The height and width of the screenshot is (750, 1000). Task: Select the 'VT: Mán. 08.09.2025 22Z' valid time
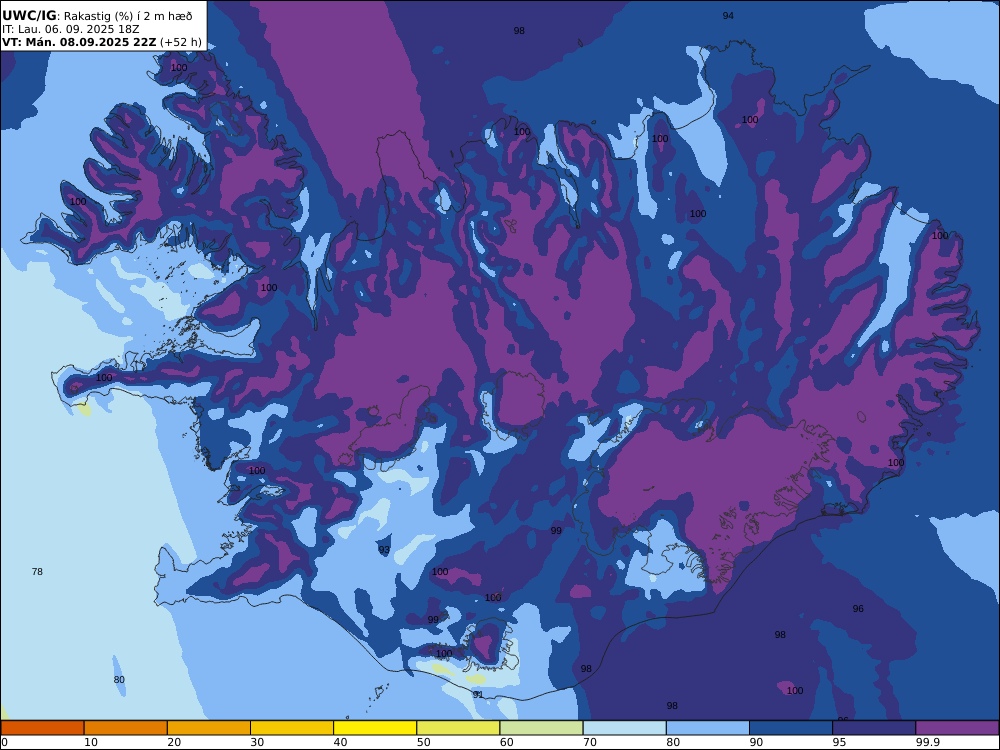(x=78, y=42)
